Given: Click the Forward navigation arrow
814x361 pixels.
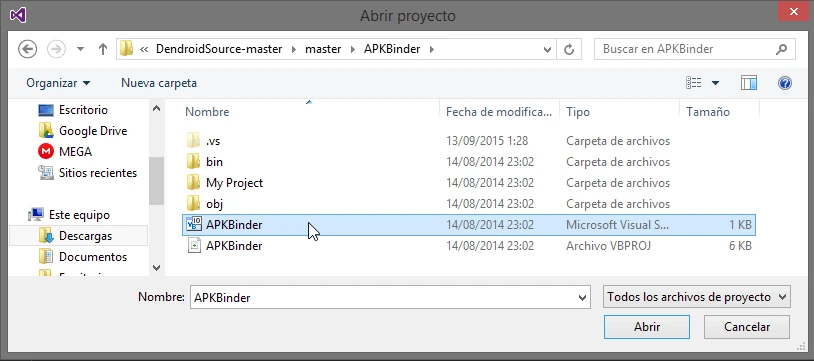Looking at the screenshot, I should (56, 49).
